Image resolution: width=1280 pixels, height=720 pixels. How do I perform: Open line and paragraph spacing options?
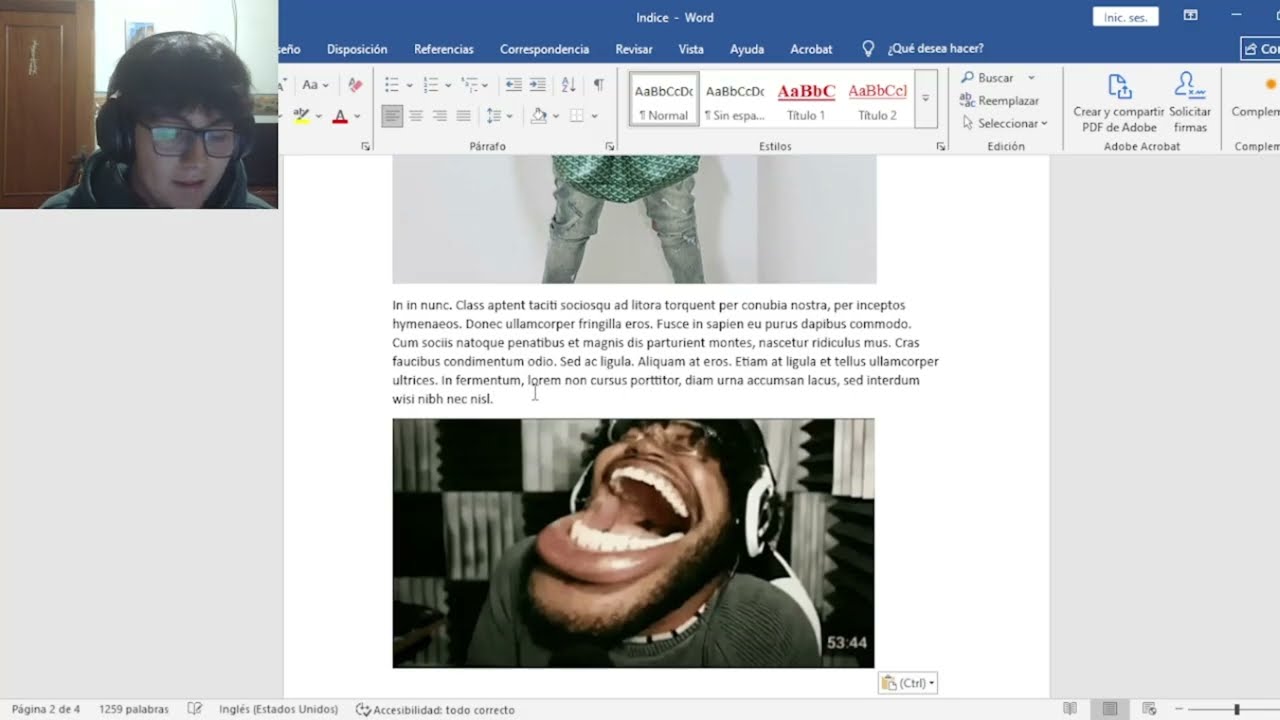coord(498,116)
